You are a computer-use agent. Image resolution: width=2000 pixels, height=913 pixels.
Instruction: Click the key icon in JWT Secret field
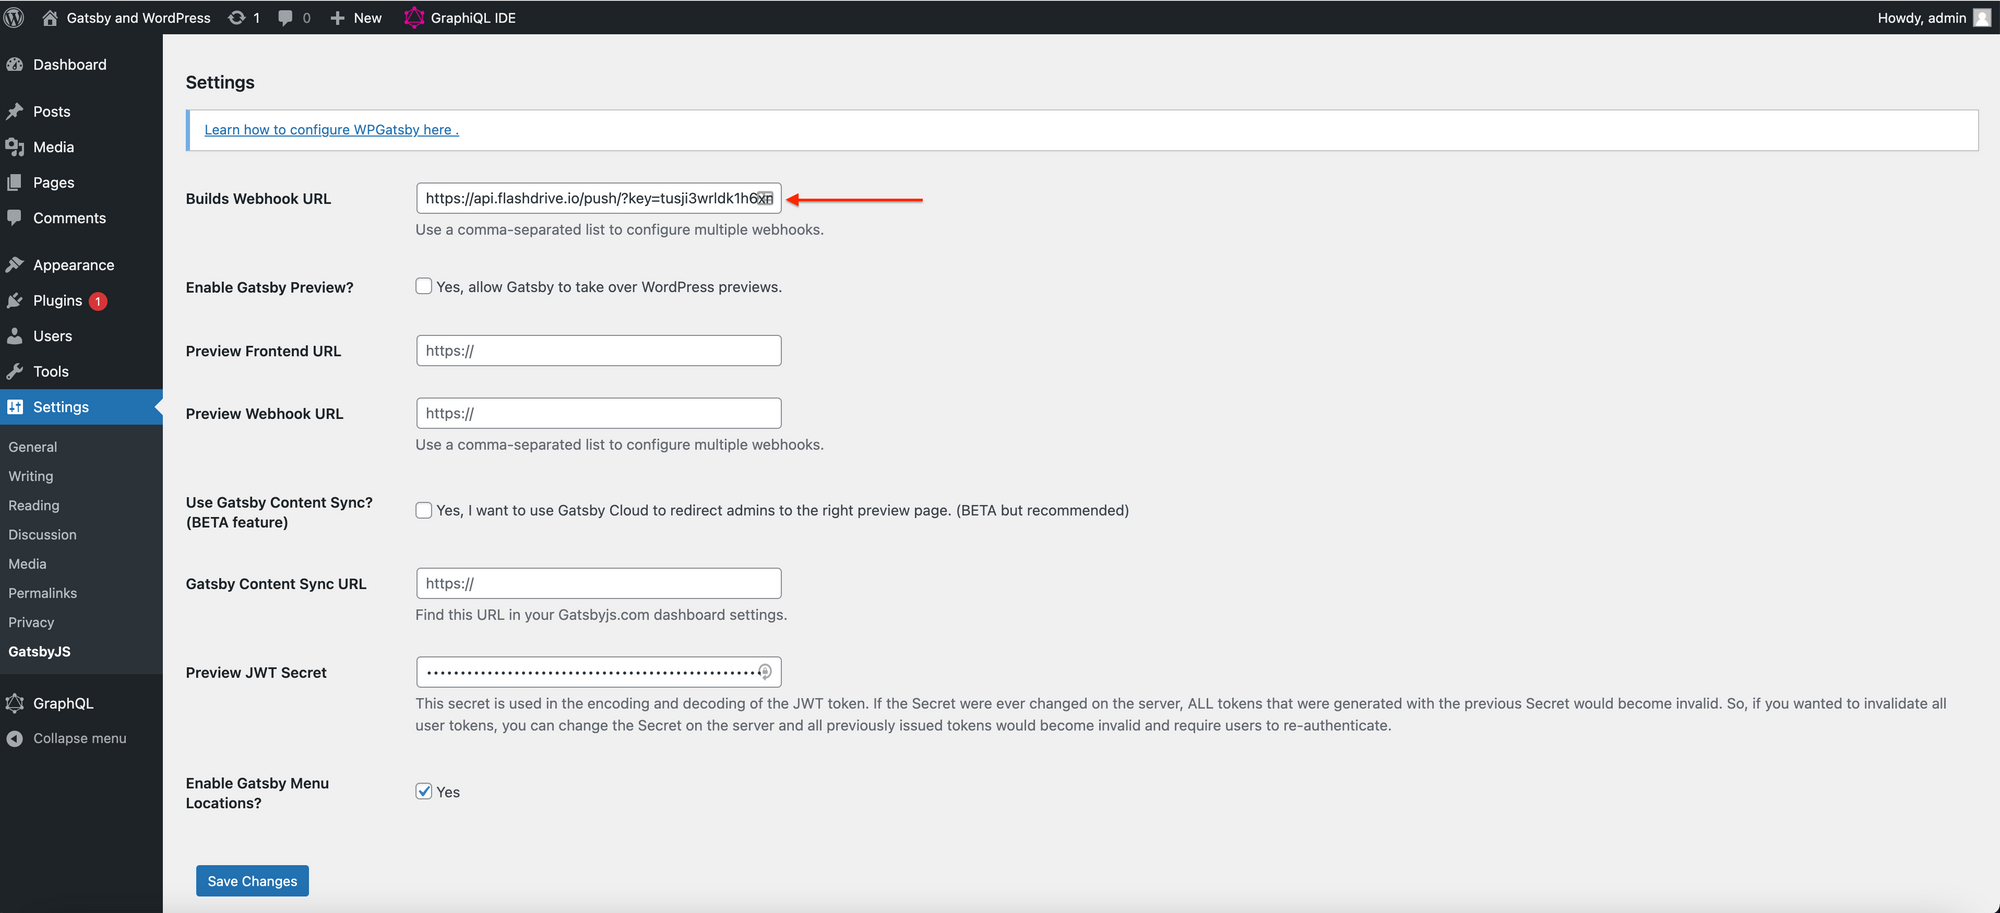coord(765,672)
